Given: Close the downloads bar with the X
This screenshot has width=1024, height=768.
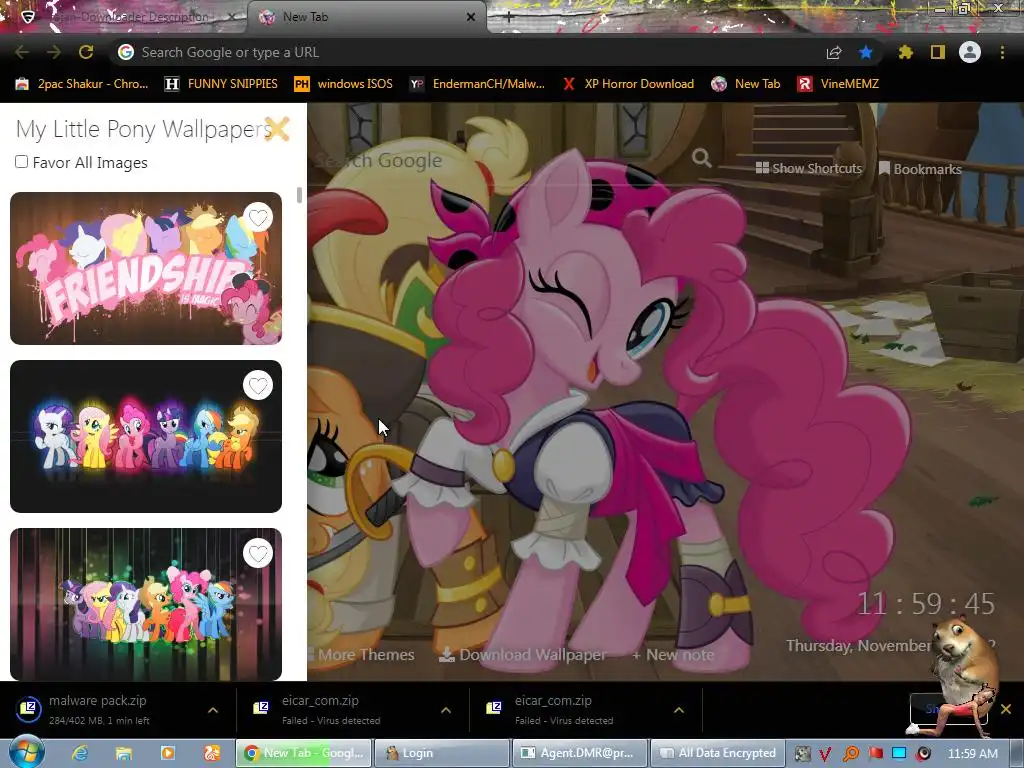Looking at the screenshot, I should 1006,709.
